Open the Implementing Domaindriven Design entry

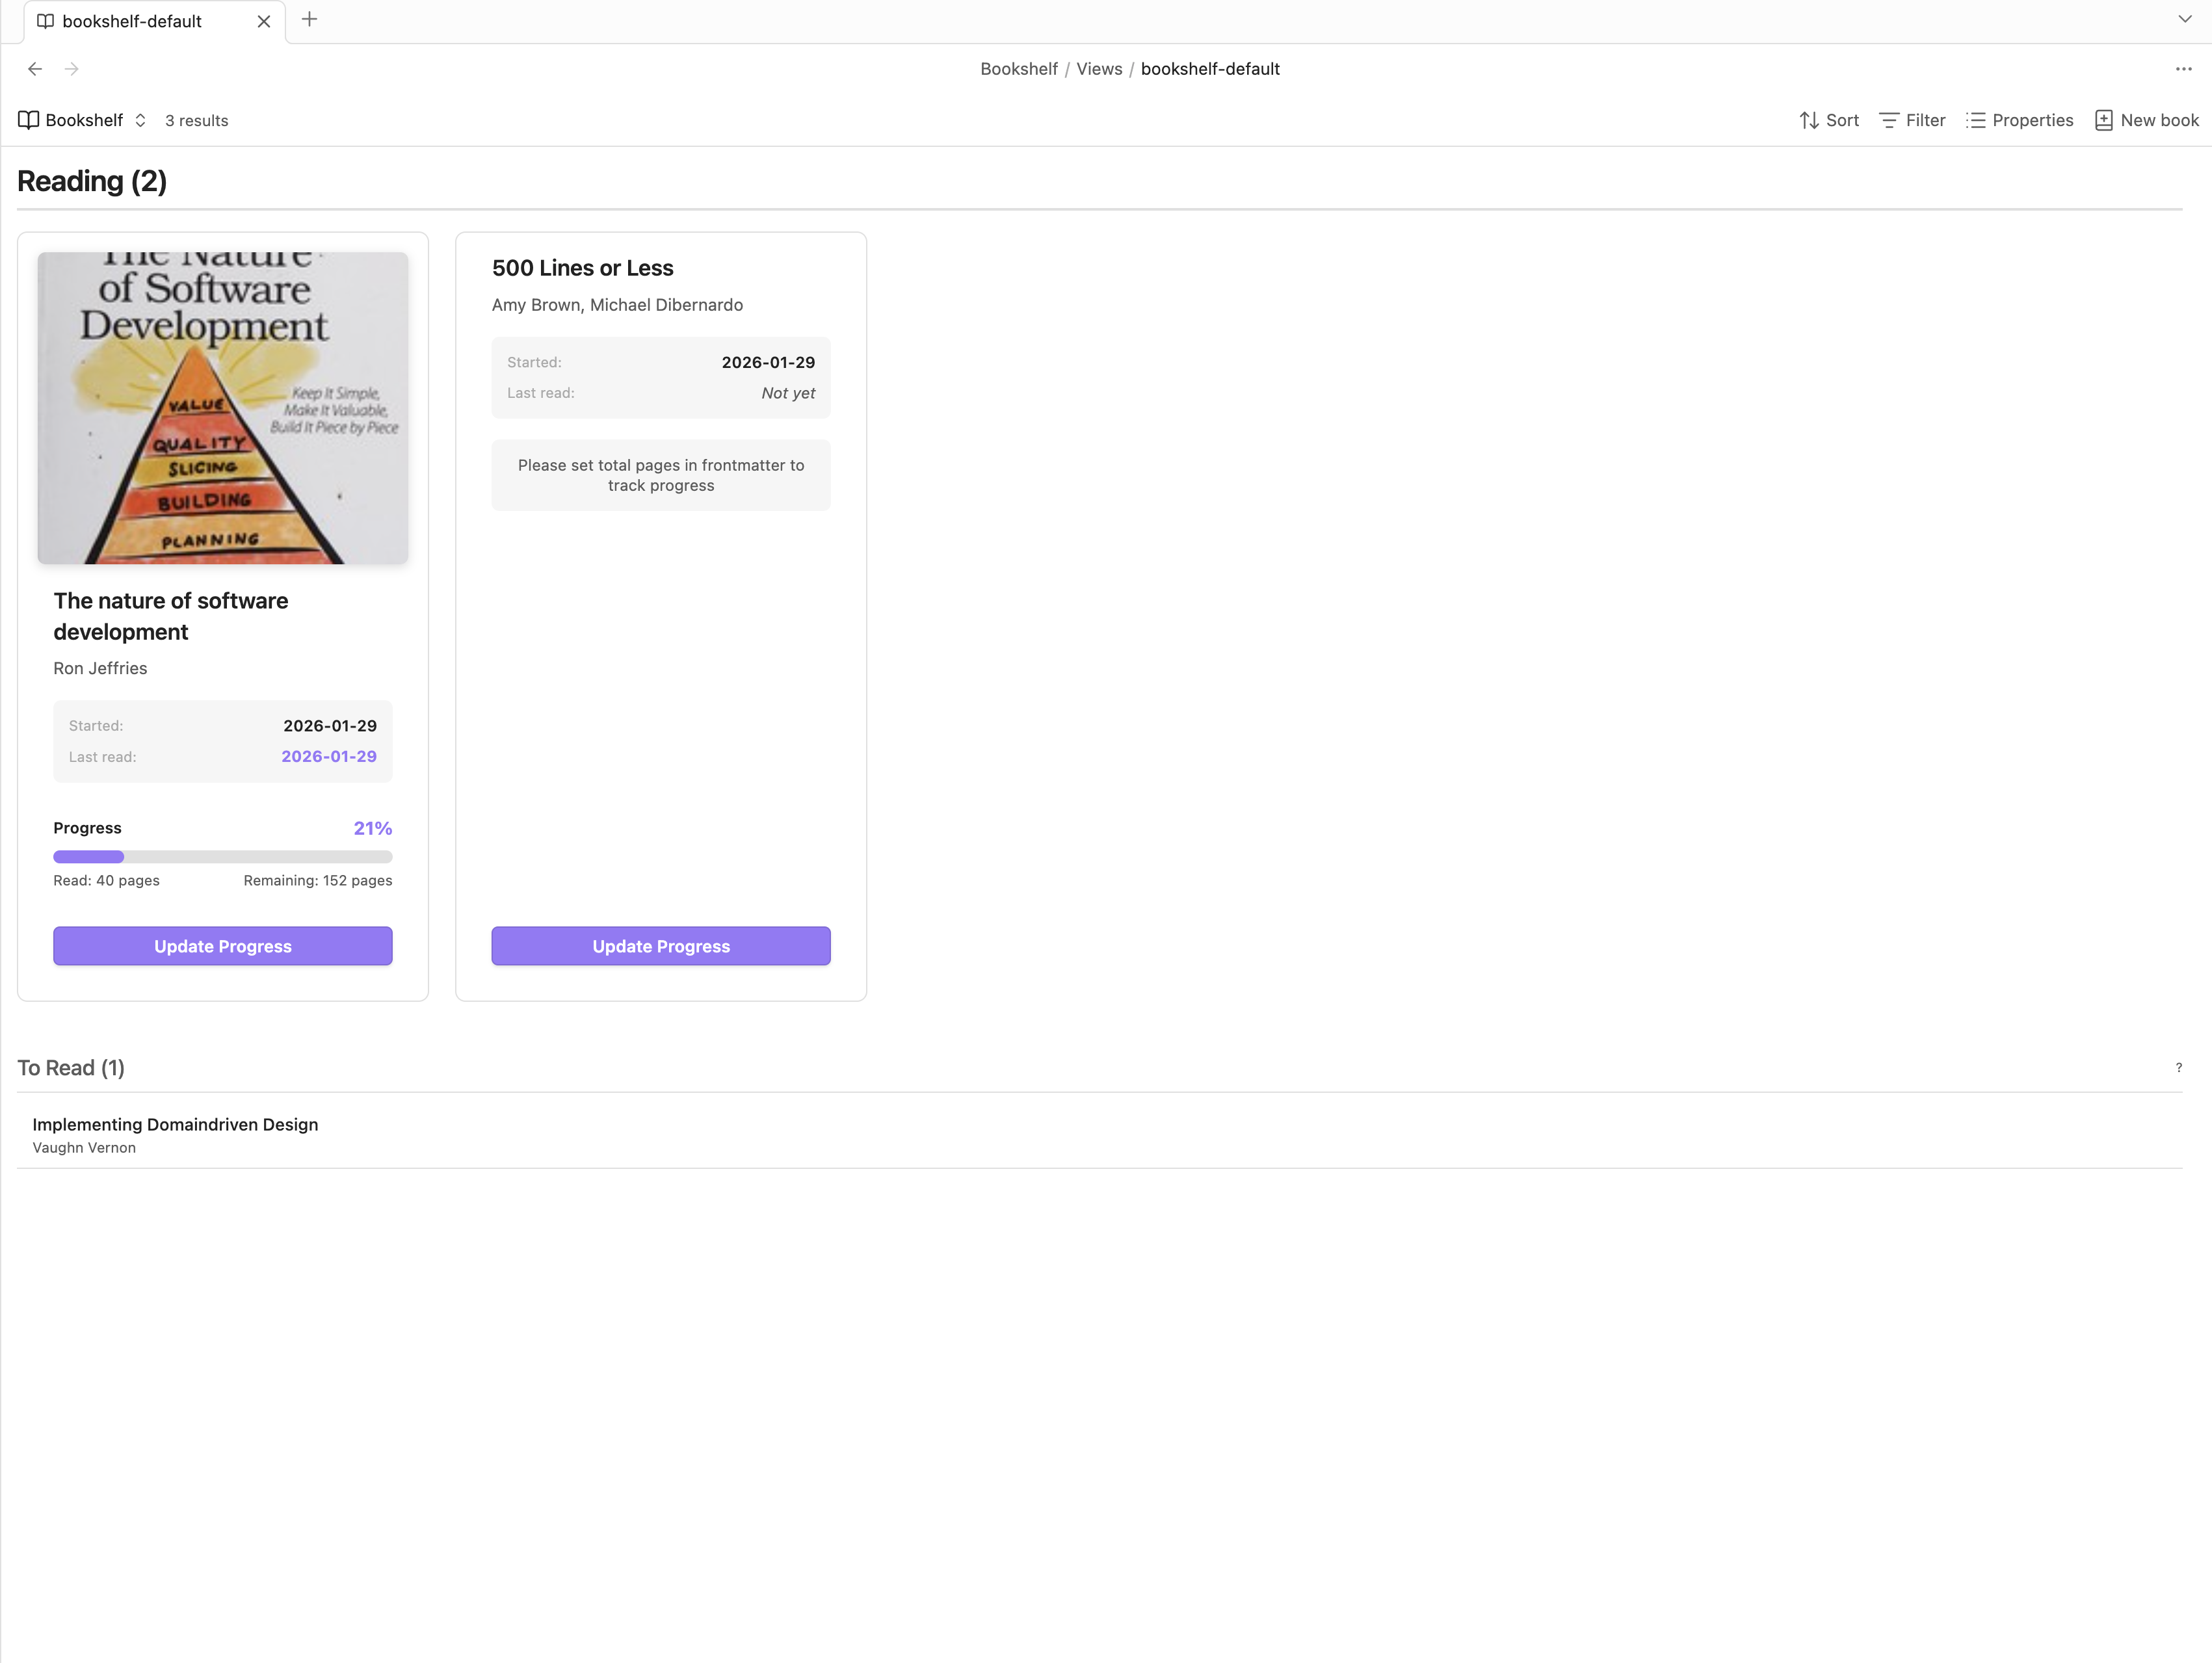175,1124
